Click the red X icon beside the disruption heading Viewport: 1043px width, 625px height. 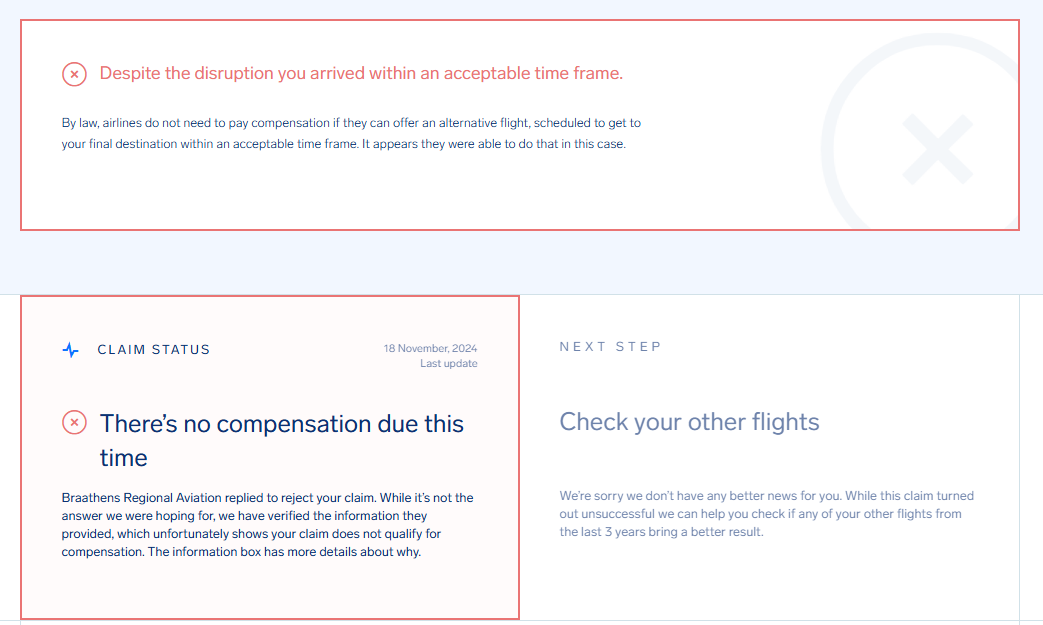[x=74, y=74]
